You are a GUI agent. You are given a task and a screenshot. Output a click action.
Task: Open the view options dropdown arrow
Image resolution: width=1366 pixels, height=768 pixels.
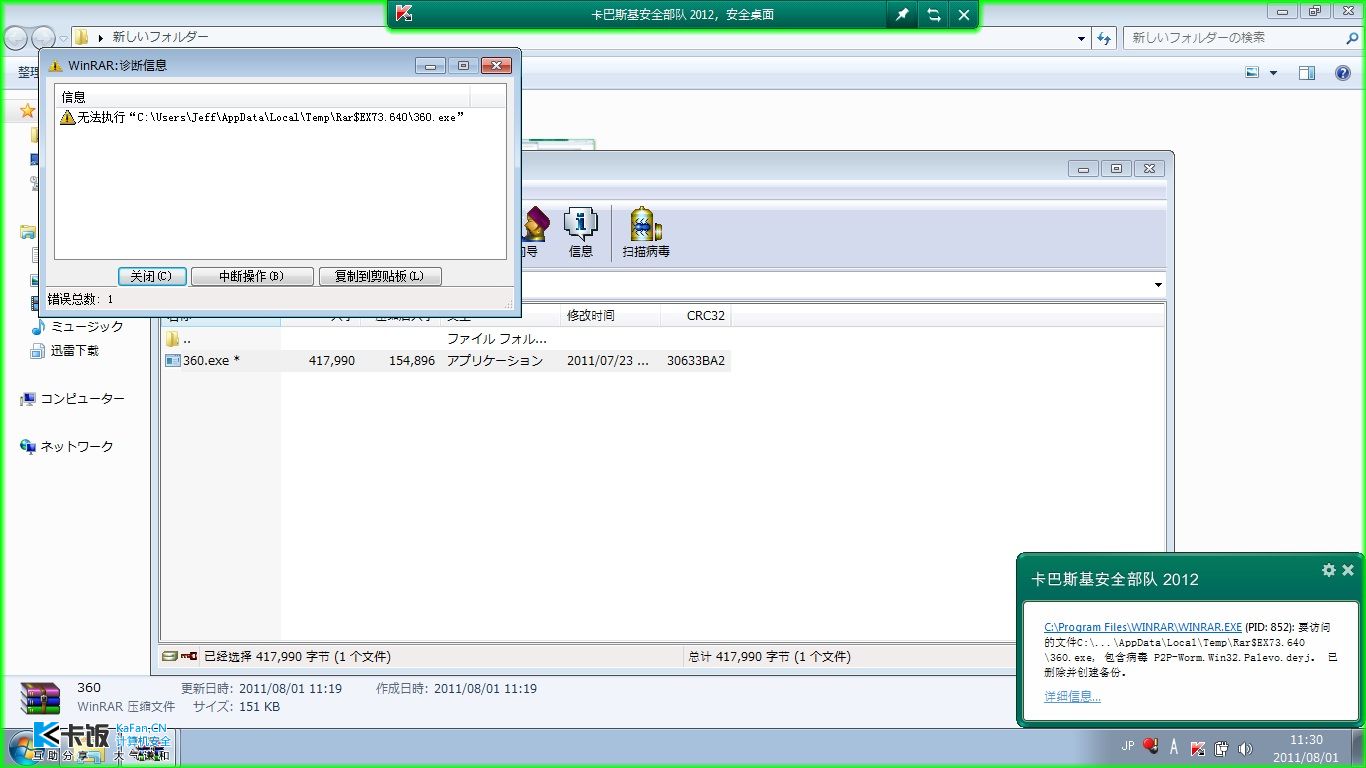click(x=1273, y=73)
